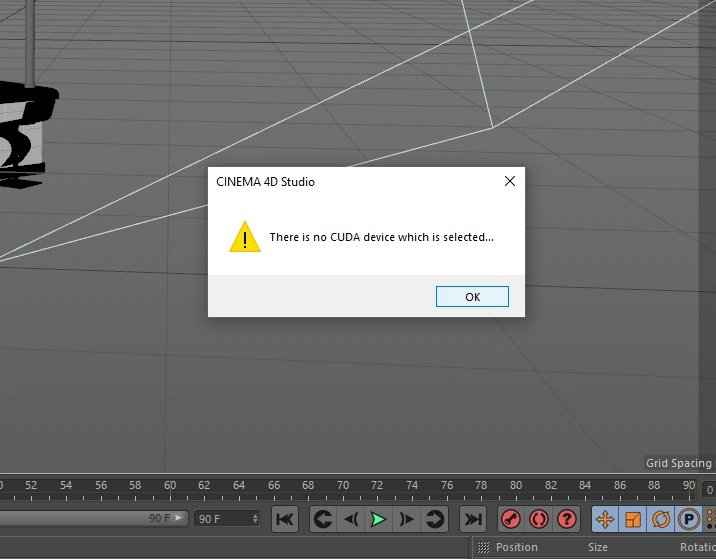This screenshot has width=716, height=559.
Task: Open keyframe selection red question icon
Action: coord(567,519)
